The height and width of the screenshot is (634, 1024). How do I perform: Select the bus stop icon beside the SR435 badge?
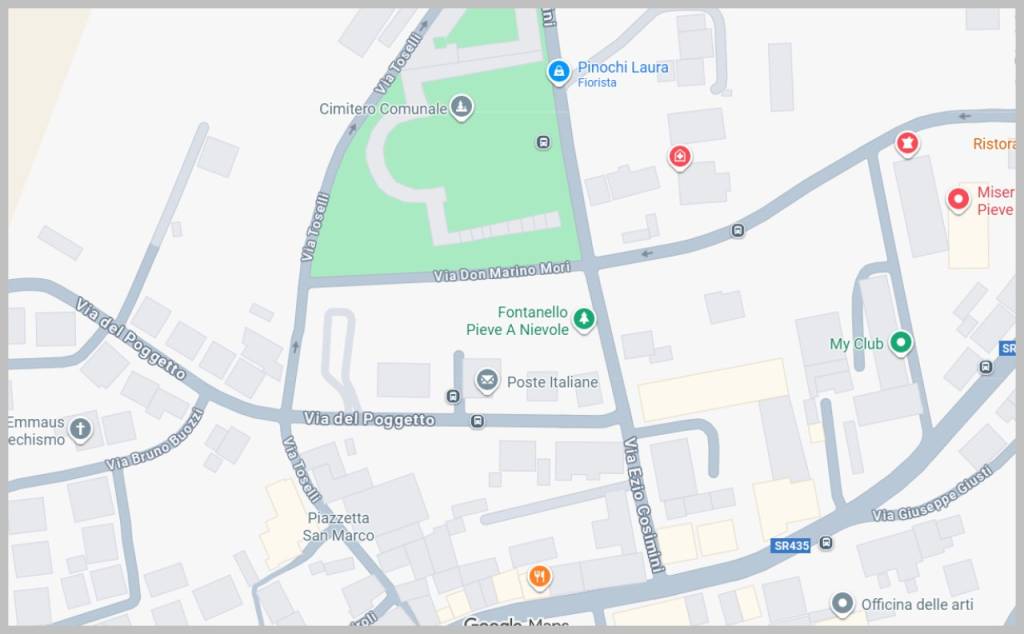click(x=826, y=543)
